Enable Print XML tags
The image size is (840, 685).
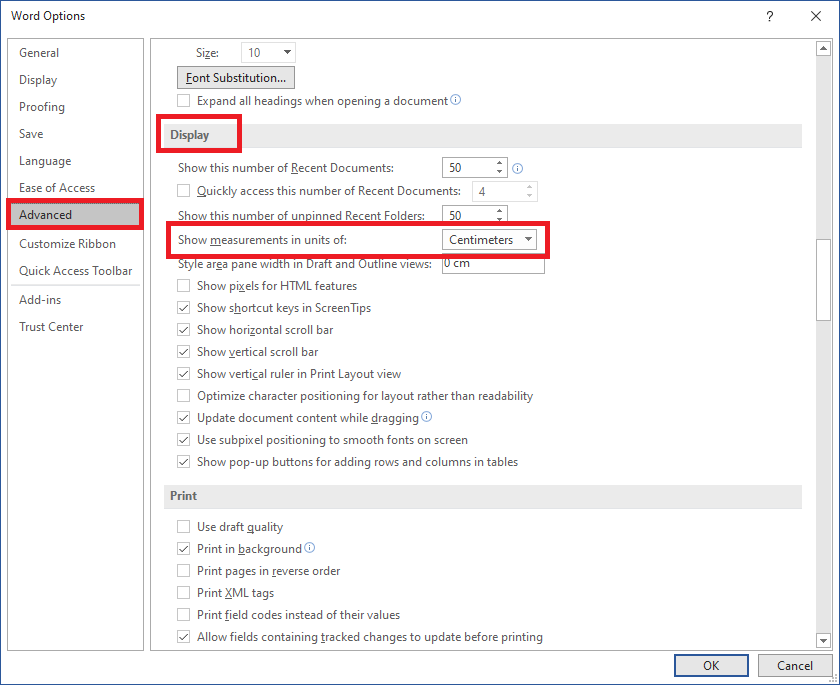click(x=184, y=593)
